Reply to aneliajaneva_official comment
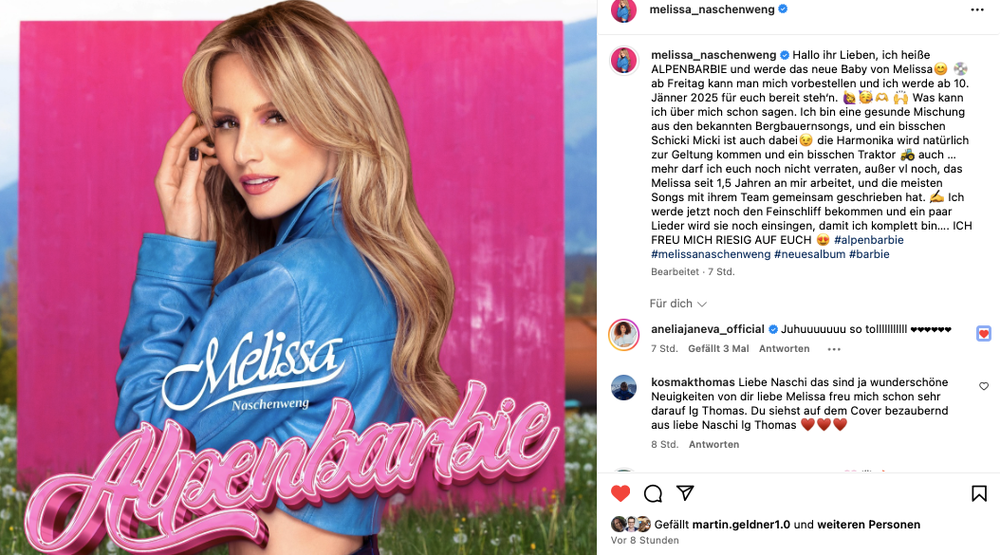Screen dimensions: 1000x555 tap(784, 349)
